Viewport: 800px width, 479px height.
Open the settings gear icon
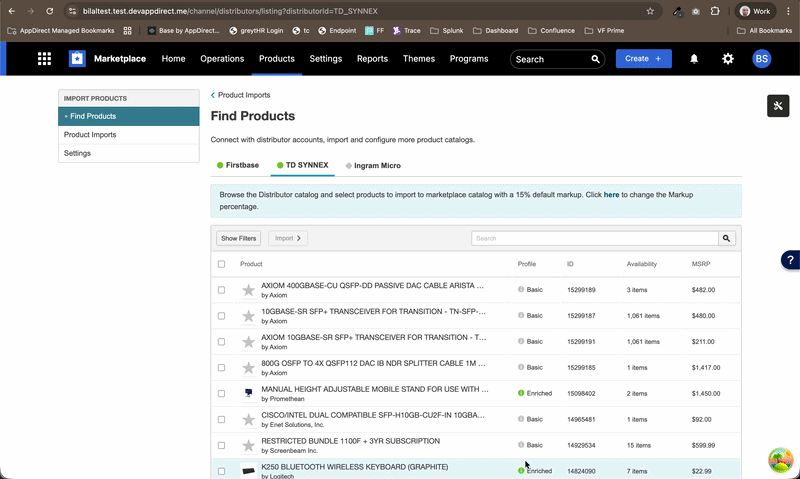click(728, 59)
